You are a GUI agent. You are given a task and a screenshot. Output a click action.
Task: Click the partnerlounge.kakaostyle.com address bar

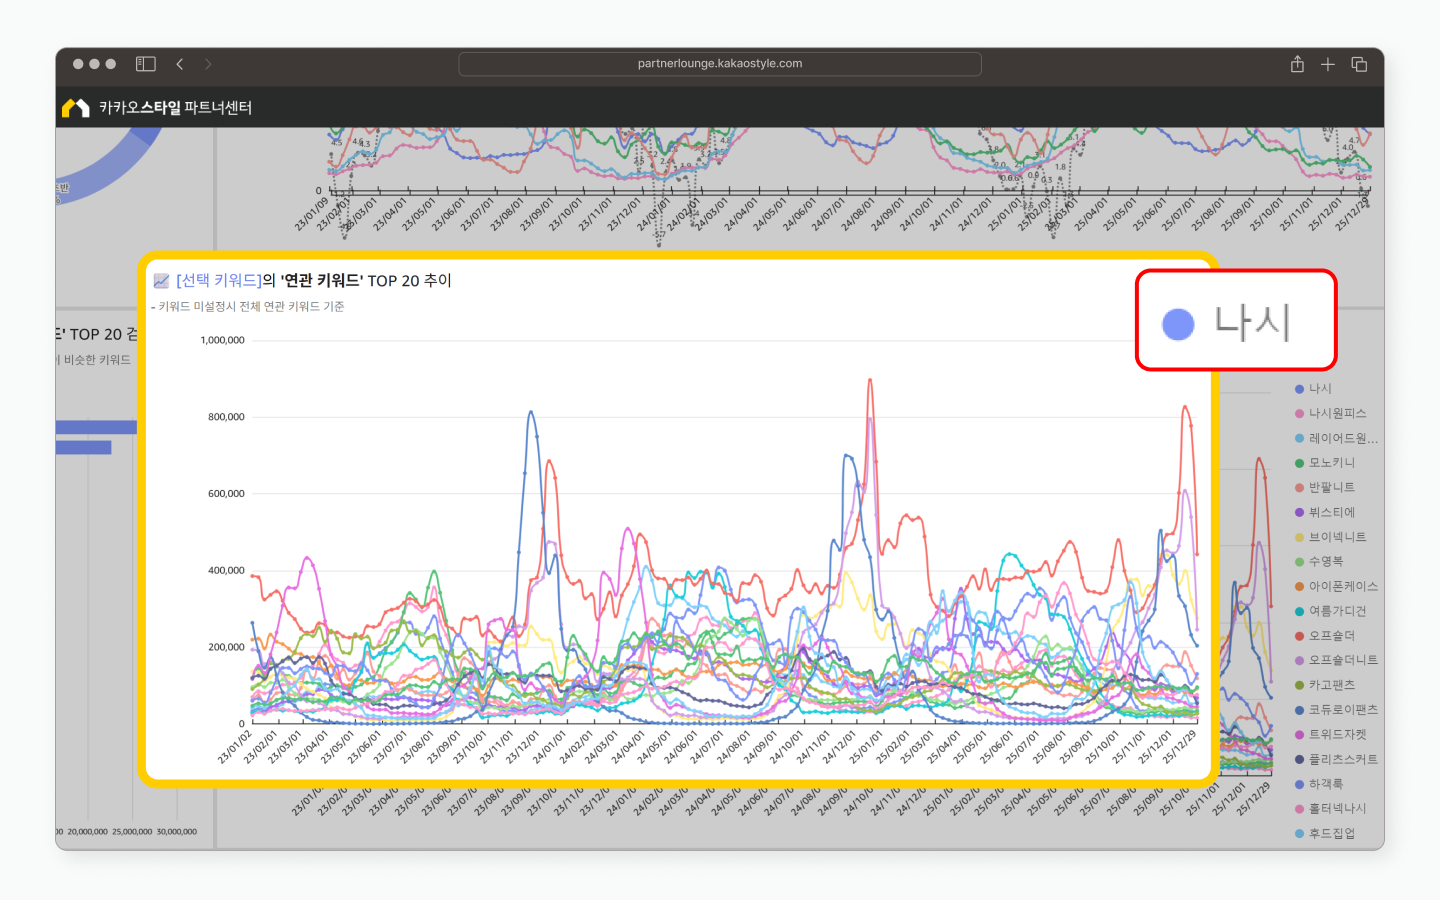720,64
